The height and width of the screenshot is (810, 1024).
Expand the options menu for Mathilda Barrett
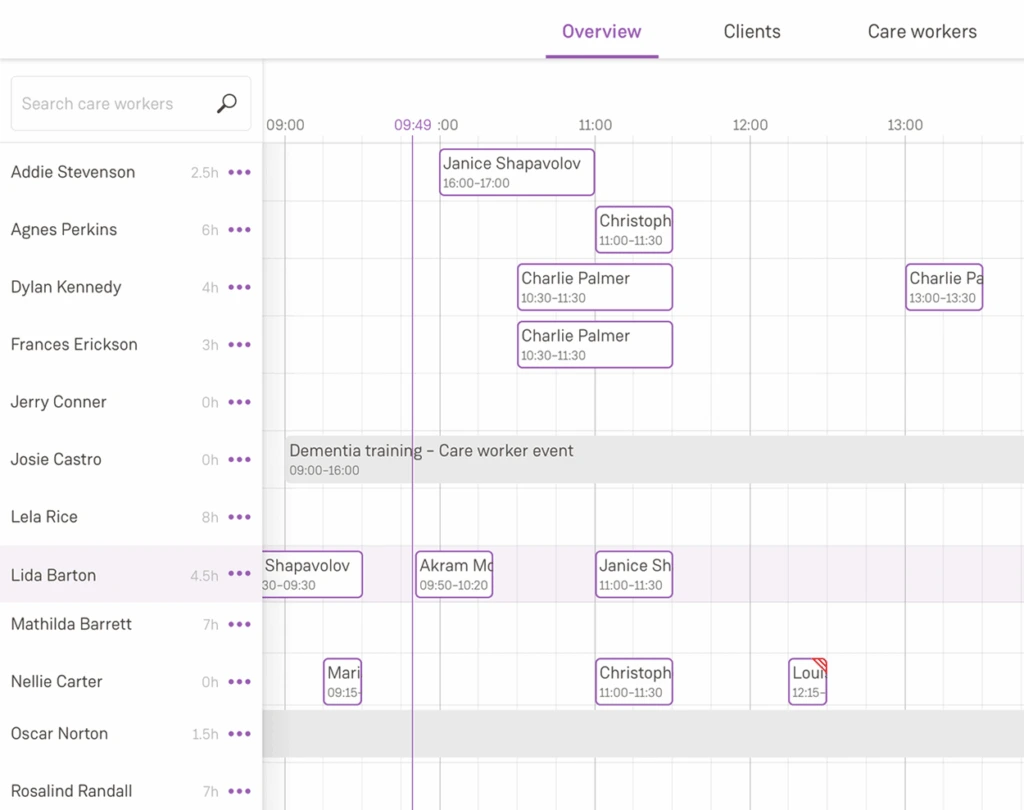[239, 625]
